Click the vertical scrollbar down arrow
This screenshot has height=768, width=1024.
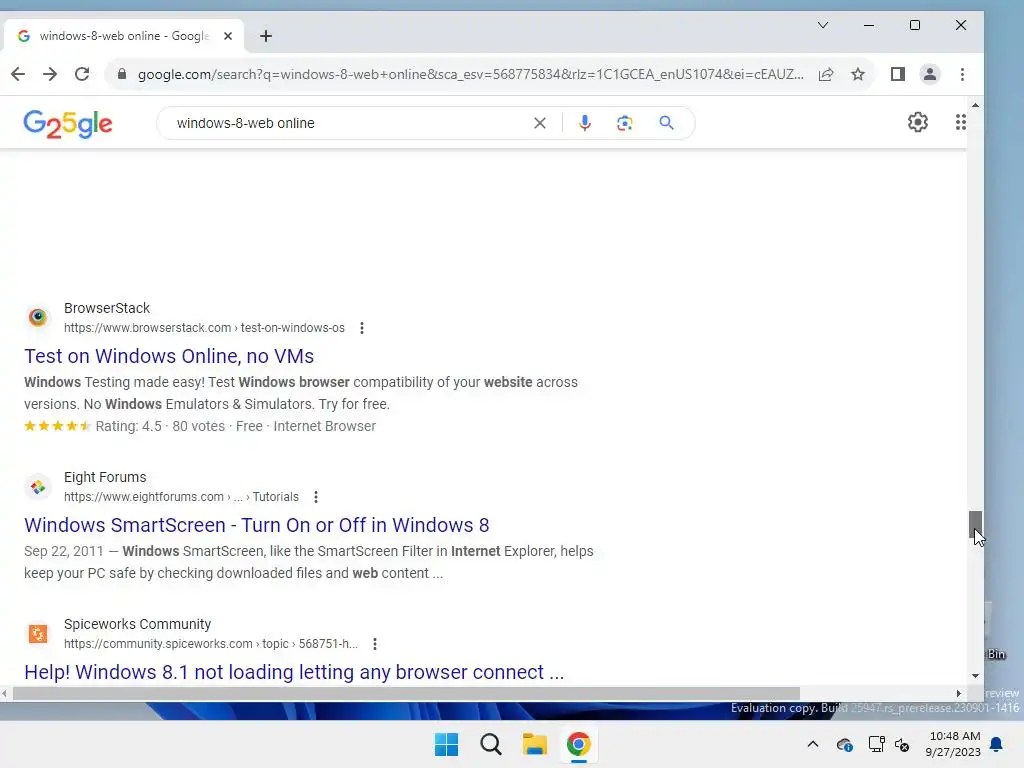(x=975, y=676)
